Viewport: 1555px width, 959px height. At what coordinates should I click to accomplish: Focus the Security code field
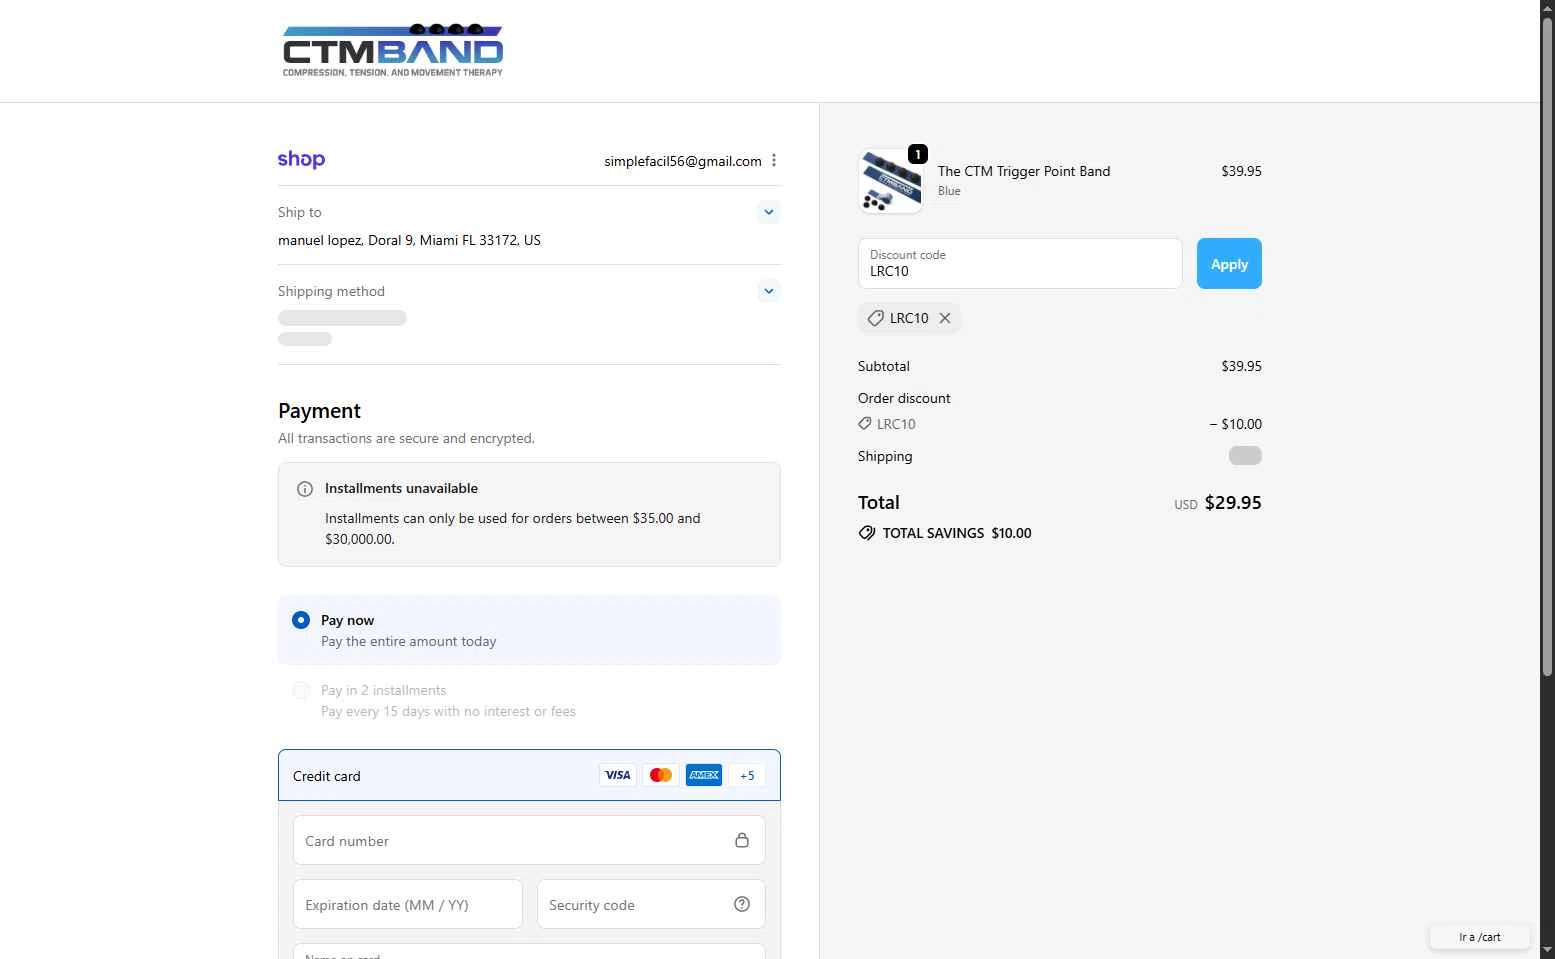pyautogui.click(x=651, y=904)
